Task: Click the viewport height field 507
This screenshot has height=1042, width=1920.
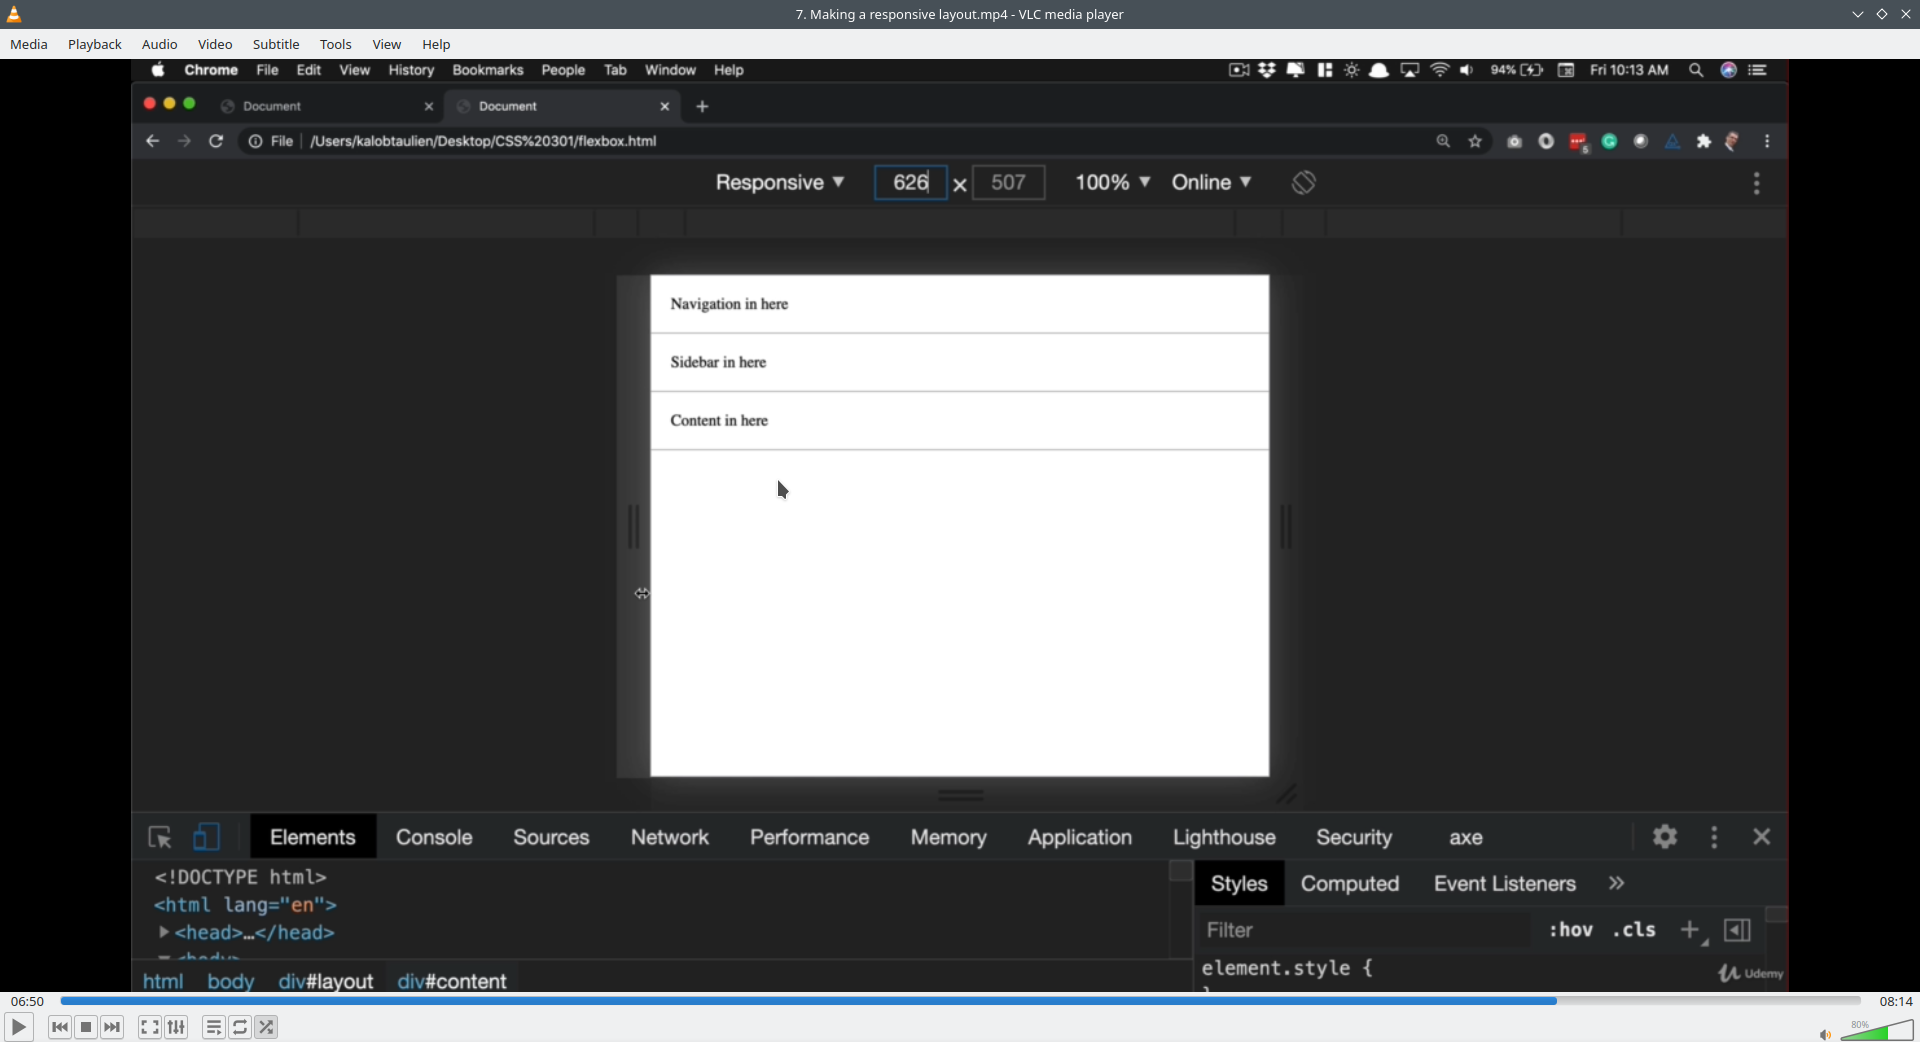Action: [1008, 182]
